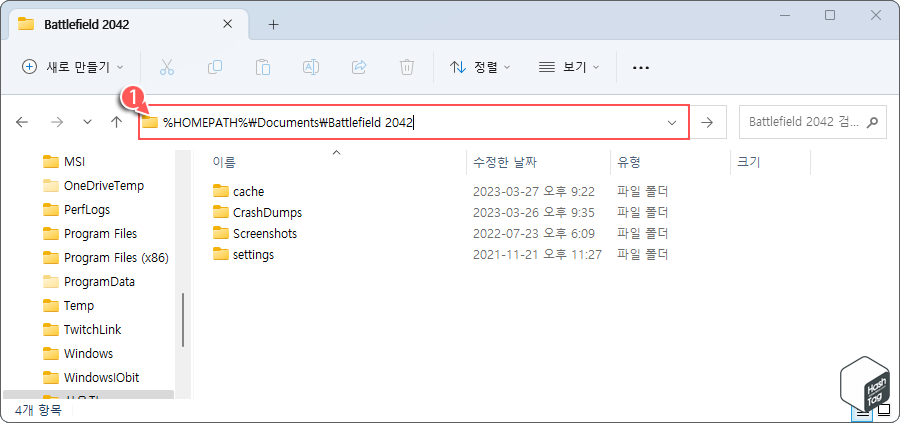900x423 pixels.
Task: Click the Share icon in toolbar
Action: click(x=359, y=67)
